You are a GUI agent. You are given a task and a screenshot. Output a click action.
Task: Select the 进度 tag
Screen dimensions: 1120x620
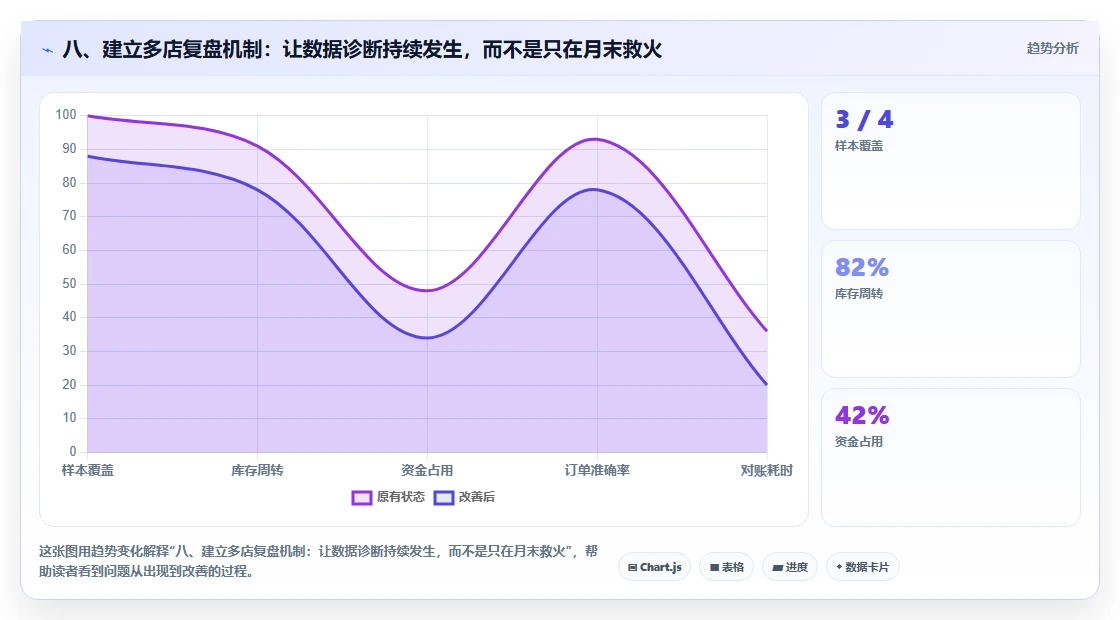(790, 567)
